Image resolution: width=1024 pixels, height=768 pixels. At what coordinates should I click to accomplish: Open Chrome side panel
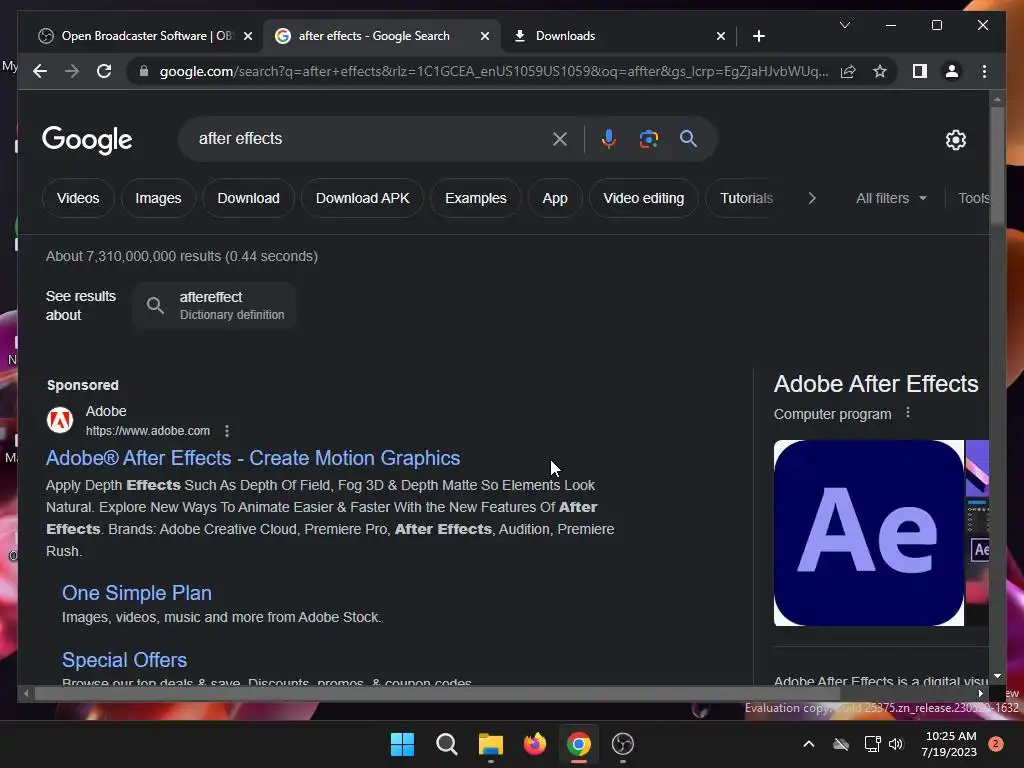[920, 71]
